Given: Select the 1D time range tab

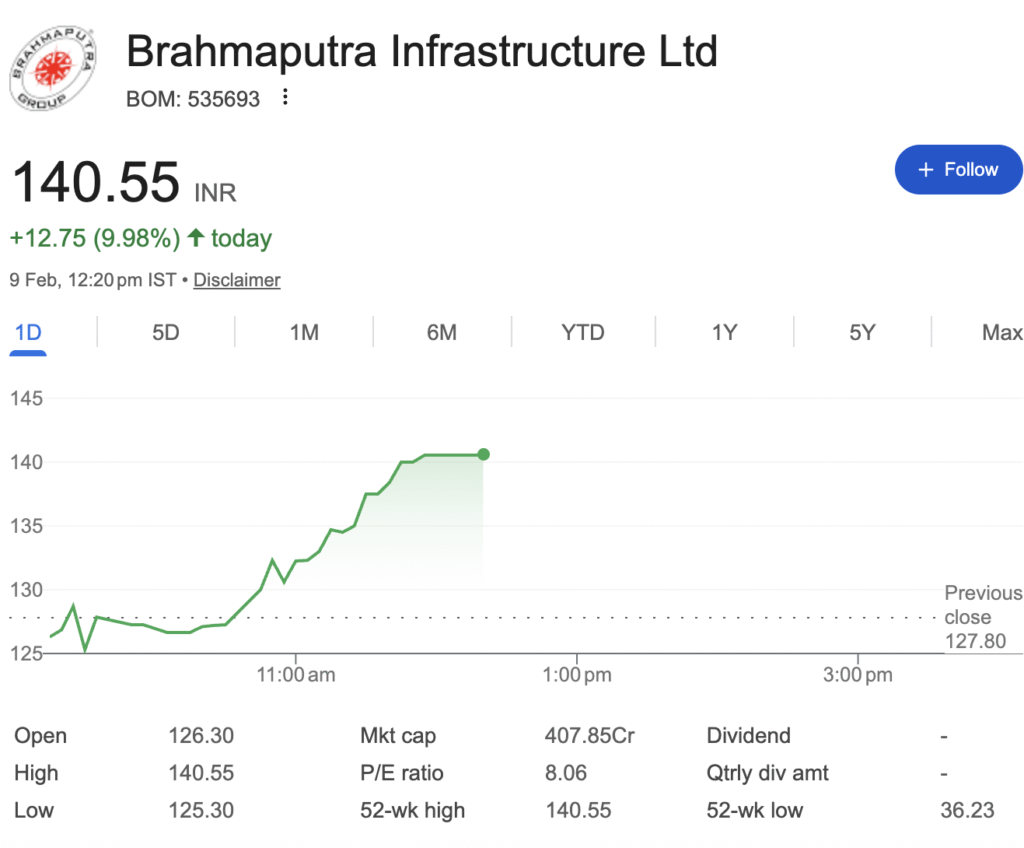Looking at the screenshot, I should click(28, 332).
